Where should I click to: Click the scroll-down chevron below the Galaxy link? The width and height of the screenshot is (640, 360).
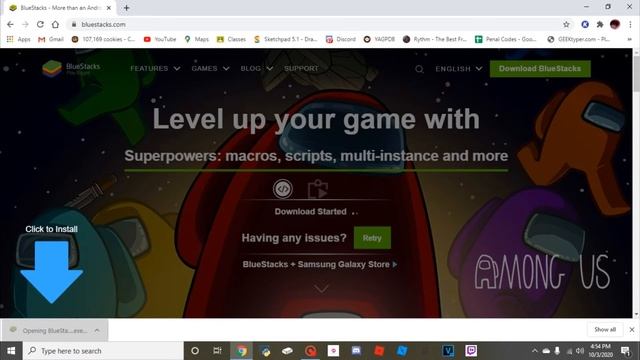click(322, 289)
